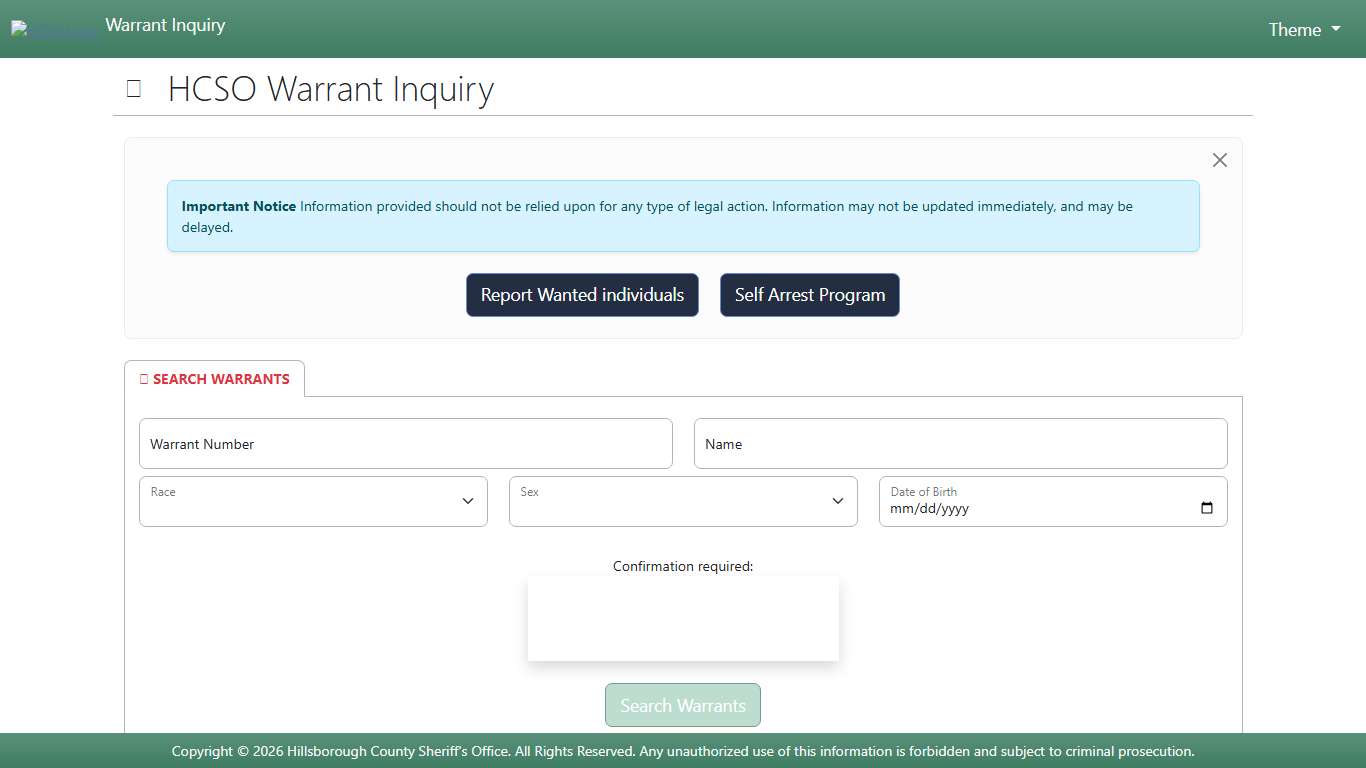Open the Self Arrest Program
1366x768 pixels.
[x=809, y=295]
